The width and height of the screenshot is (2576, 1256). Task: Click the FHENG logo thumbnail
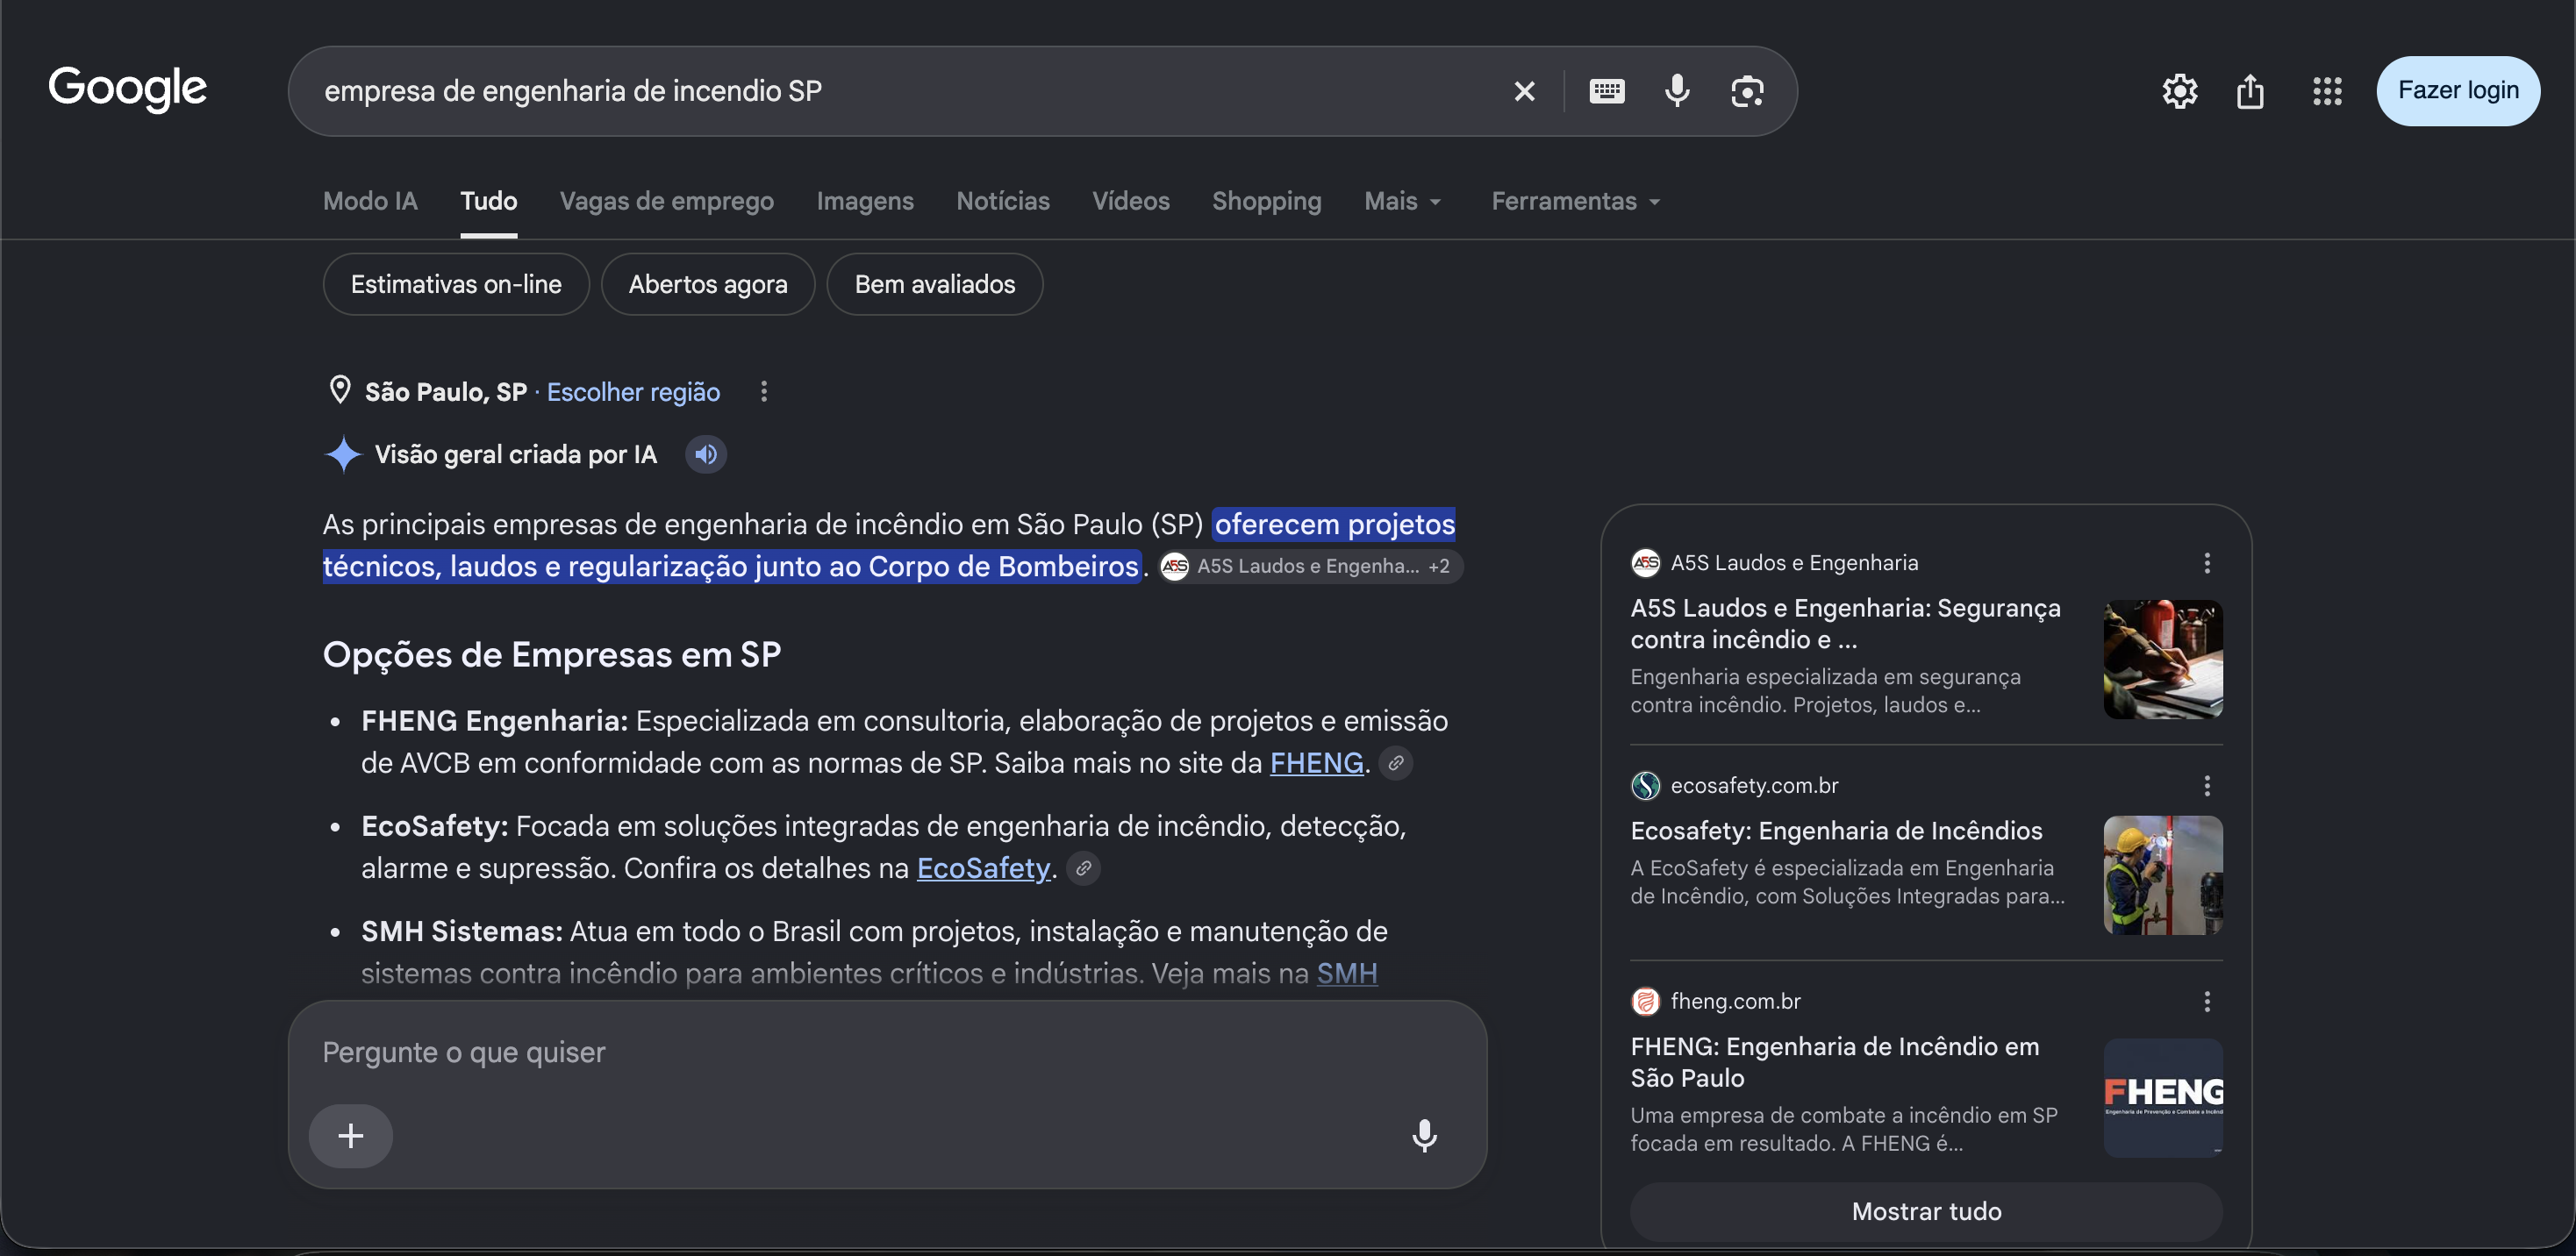click(2163, 1097)
